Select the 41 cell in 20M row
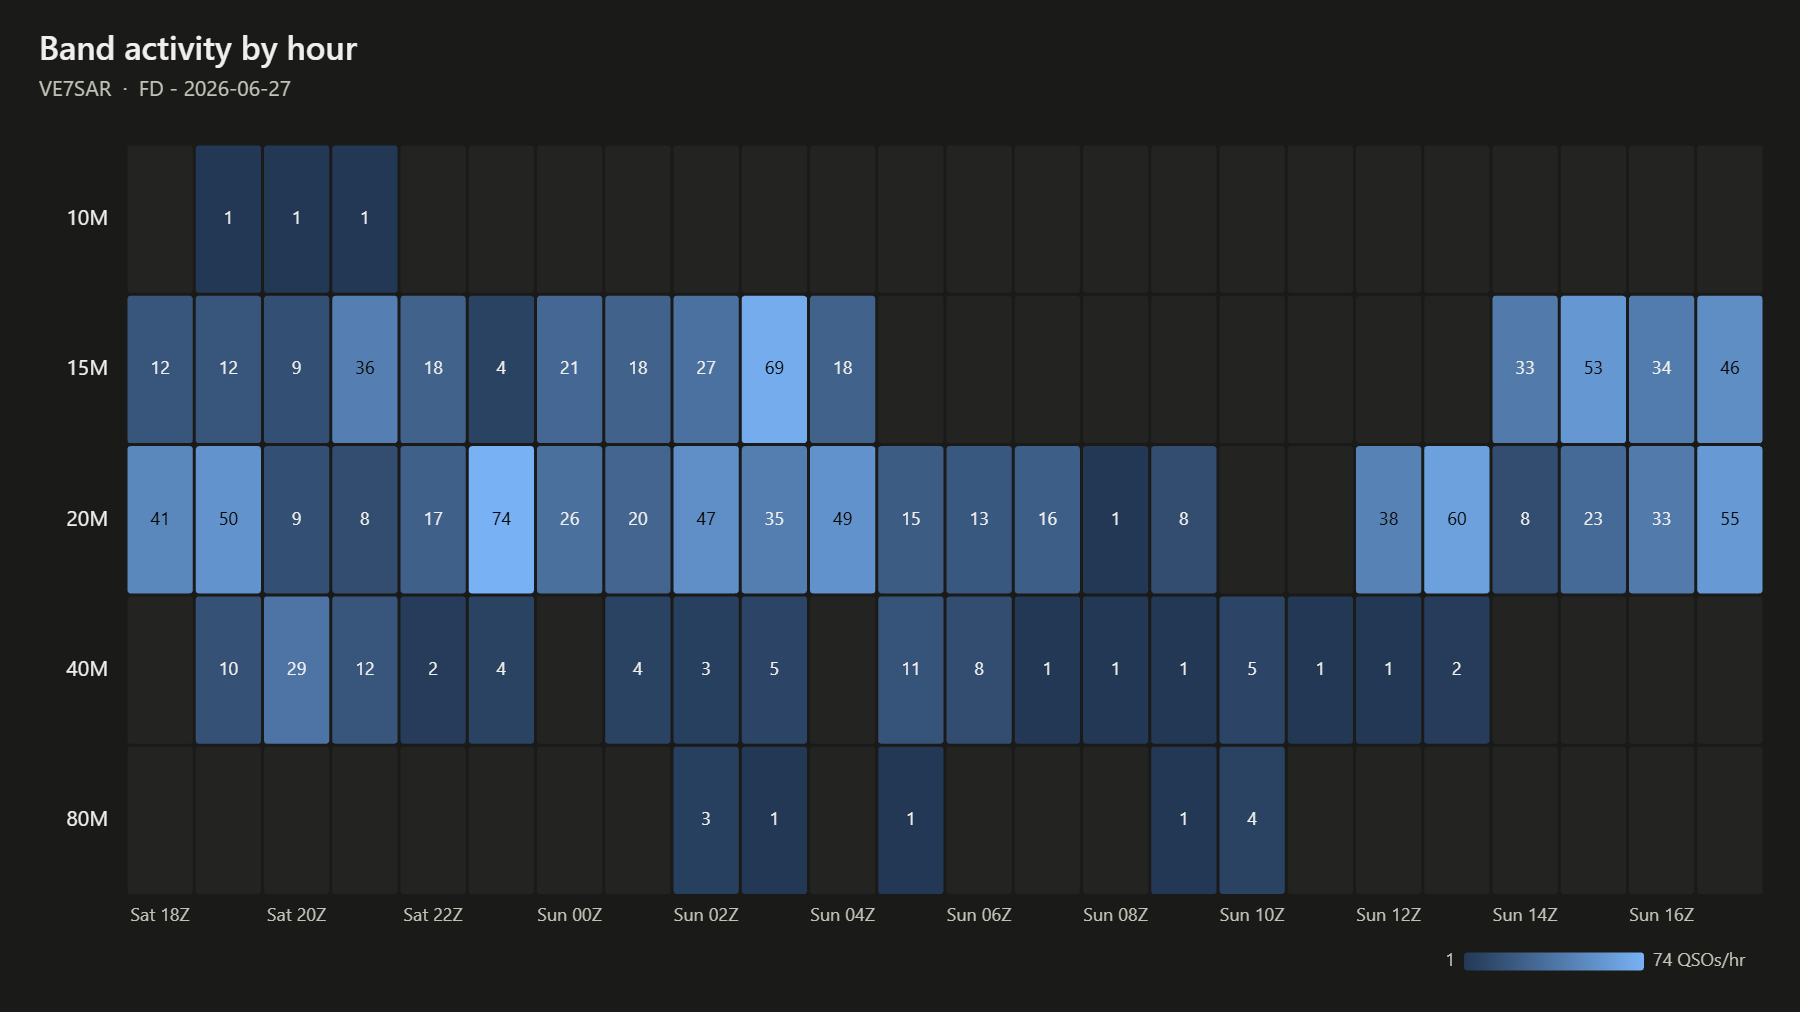 coord(160,519)
